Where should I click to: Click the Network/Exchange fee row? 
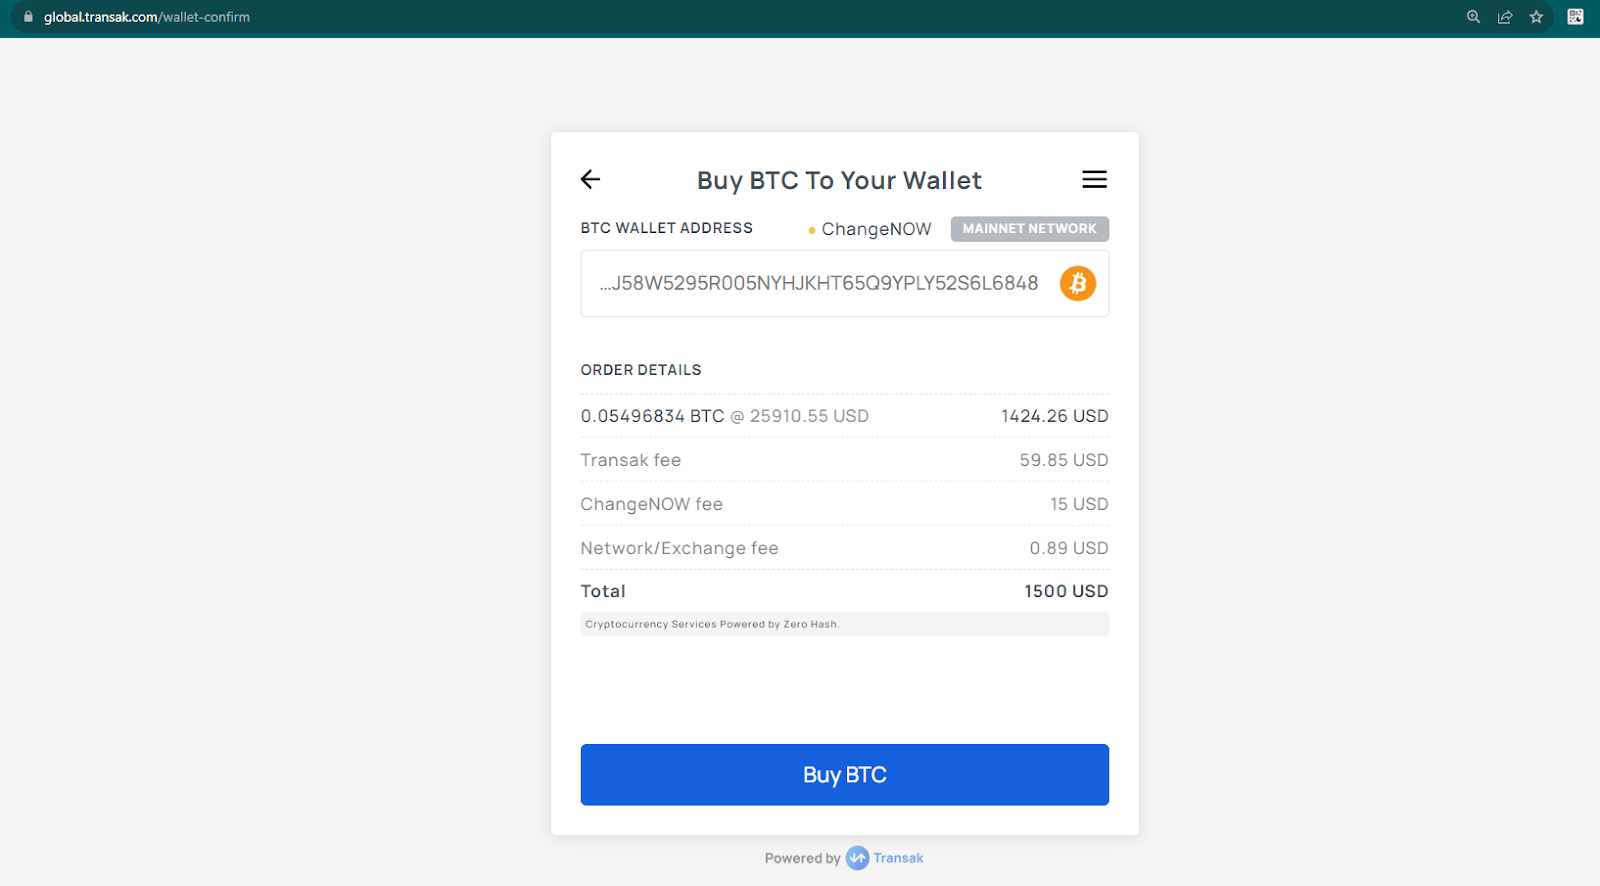[844, 548]
